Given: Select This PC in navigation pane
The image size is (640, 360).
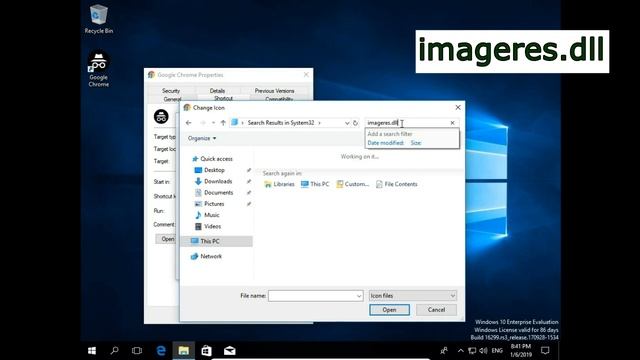Looking at the screenshot, I should (x=216, y=241).
